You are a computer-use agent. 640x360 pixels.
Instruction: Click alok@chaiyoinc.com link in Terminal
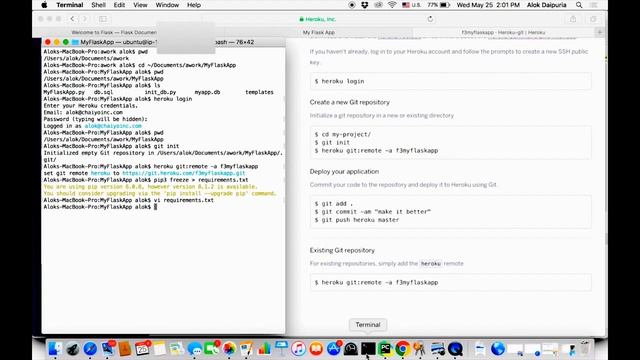[113, 126]
